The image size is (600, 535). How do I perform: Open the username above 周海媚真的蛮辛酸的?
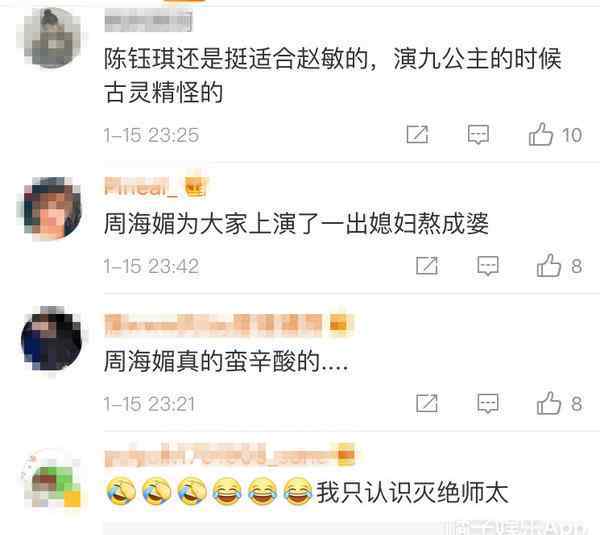[x=213, y=325]
